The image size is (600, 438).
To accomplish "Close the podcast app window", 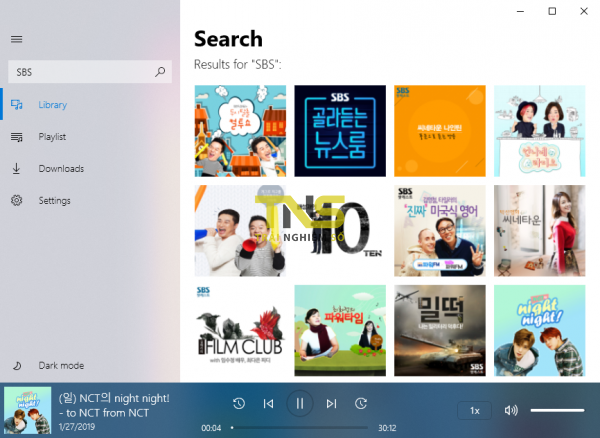I will coord(584,11).
